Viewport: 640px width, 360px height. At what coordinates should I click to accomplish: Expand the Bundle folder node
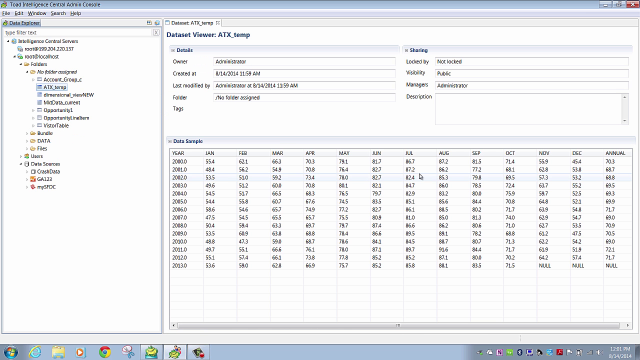27,133
